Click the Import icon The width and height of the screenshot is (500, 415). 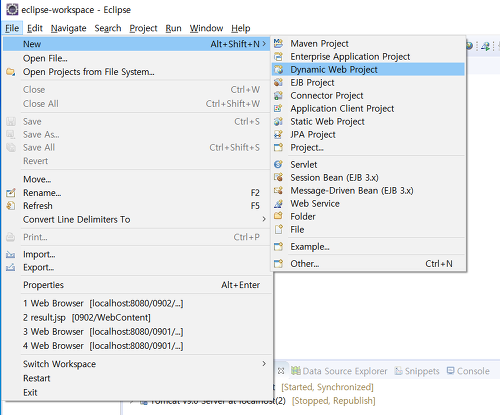[x=11, y=255]
